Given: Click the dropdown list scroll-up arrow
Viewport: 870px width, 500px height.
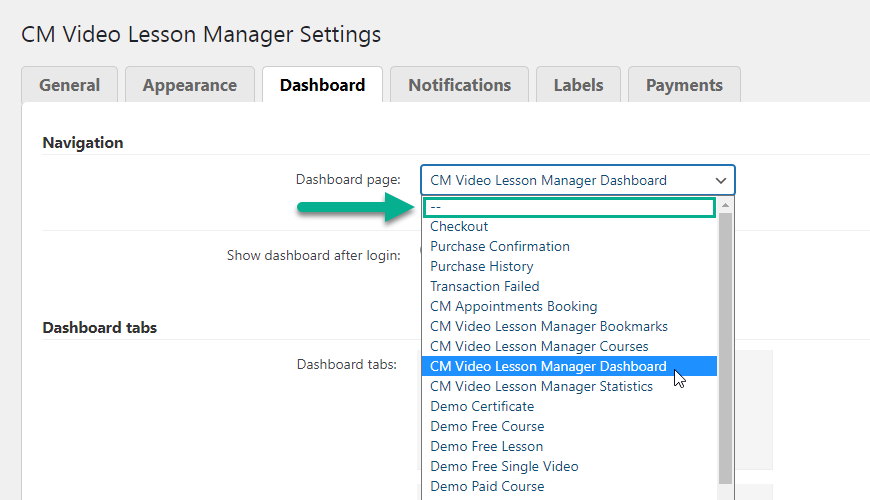Looking at the screenshot, I should [725, 205].
